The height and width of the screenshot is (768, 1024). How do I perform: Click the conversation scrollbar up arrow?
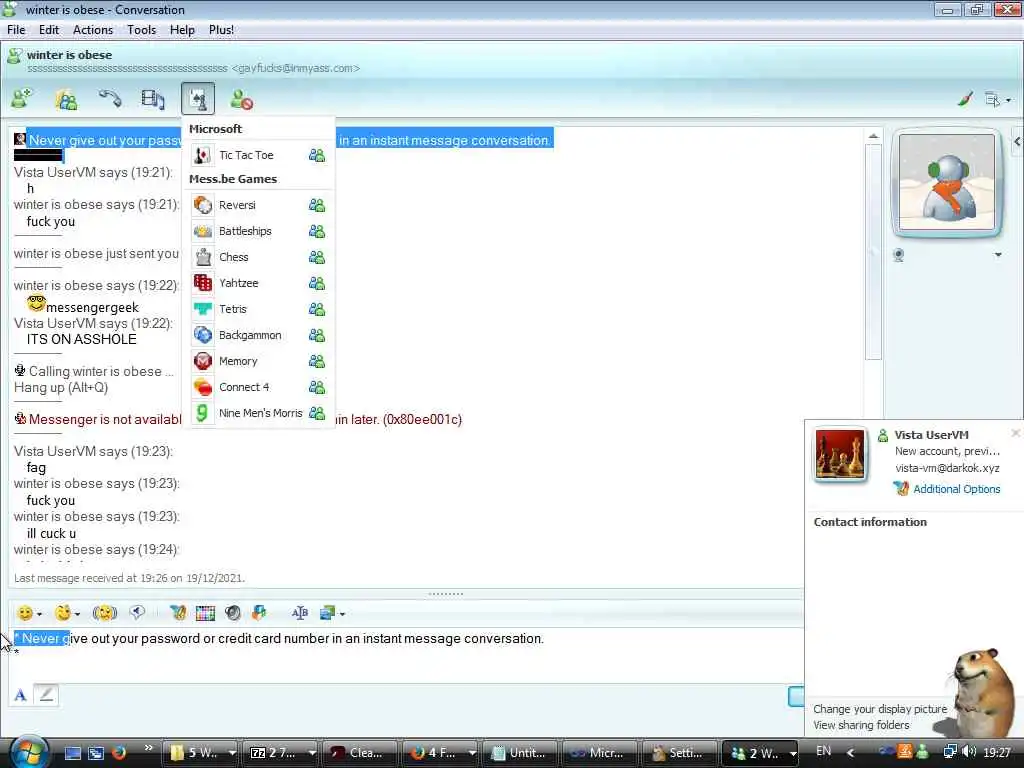click(x=873, y=136)
